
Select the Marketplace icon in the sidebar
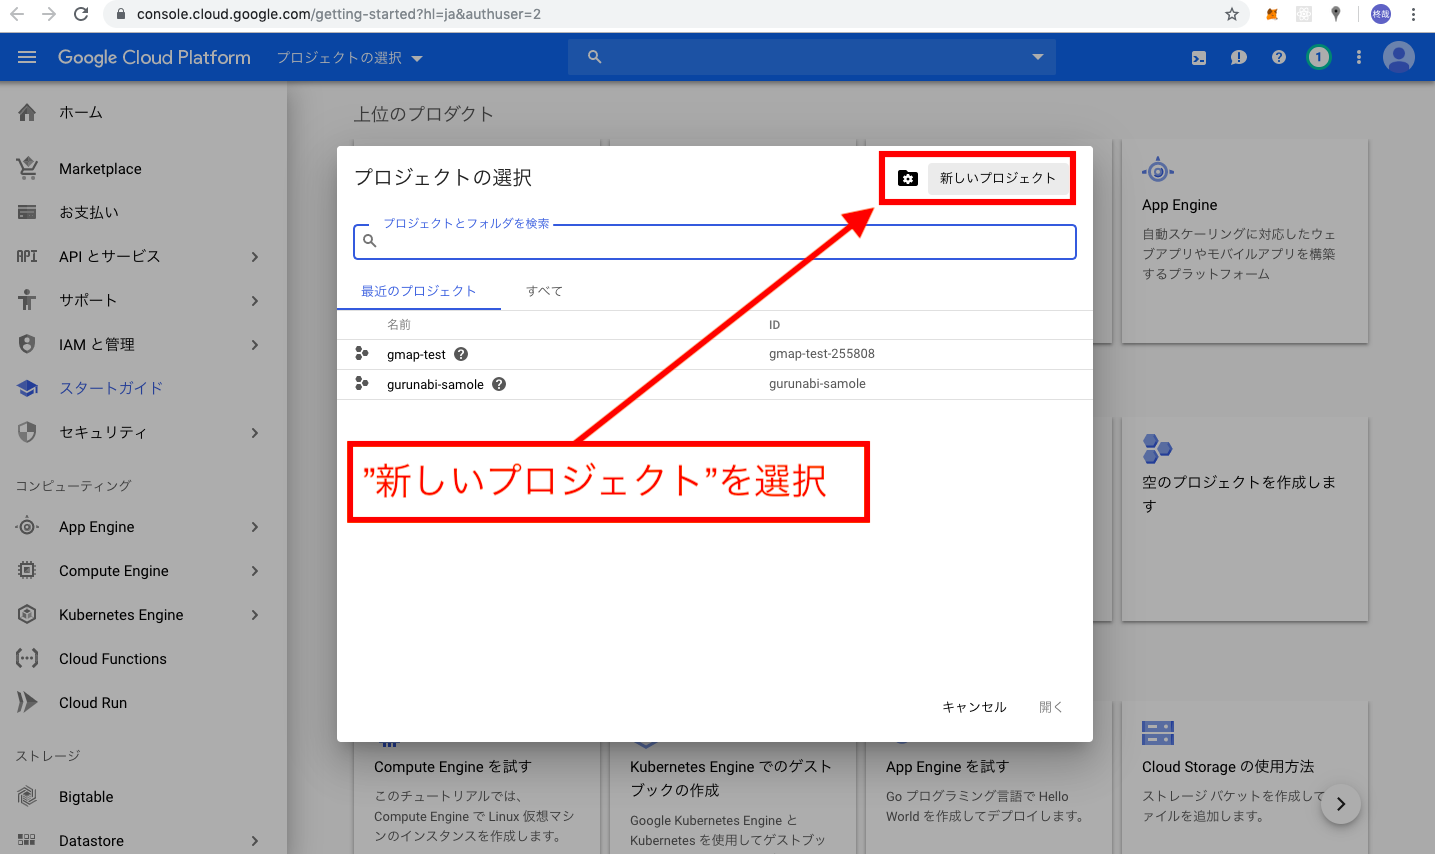tap(27, 168)
